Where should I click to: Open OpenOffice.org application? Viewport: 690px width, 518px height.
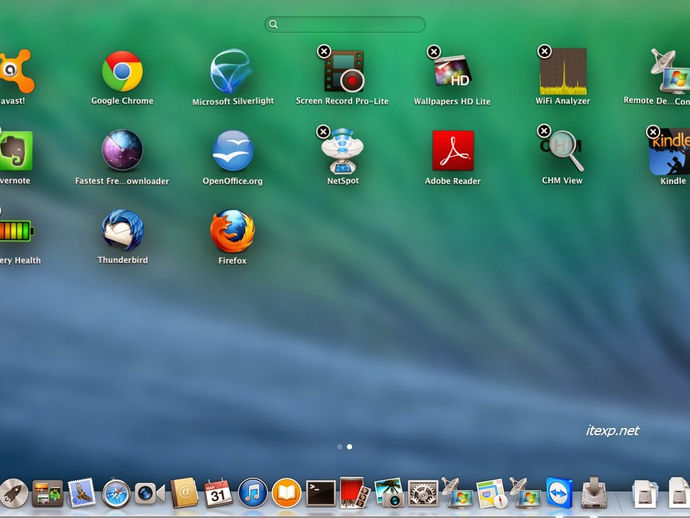[233, 151]
